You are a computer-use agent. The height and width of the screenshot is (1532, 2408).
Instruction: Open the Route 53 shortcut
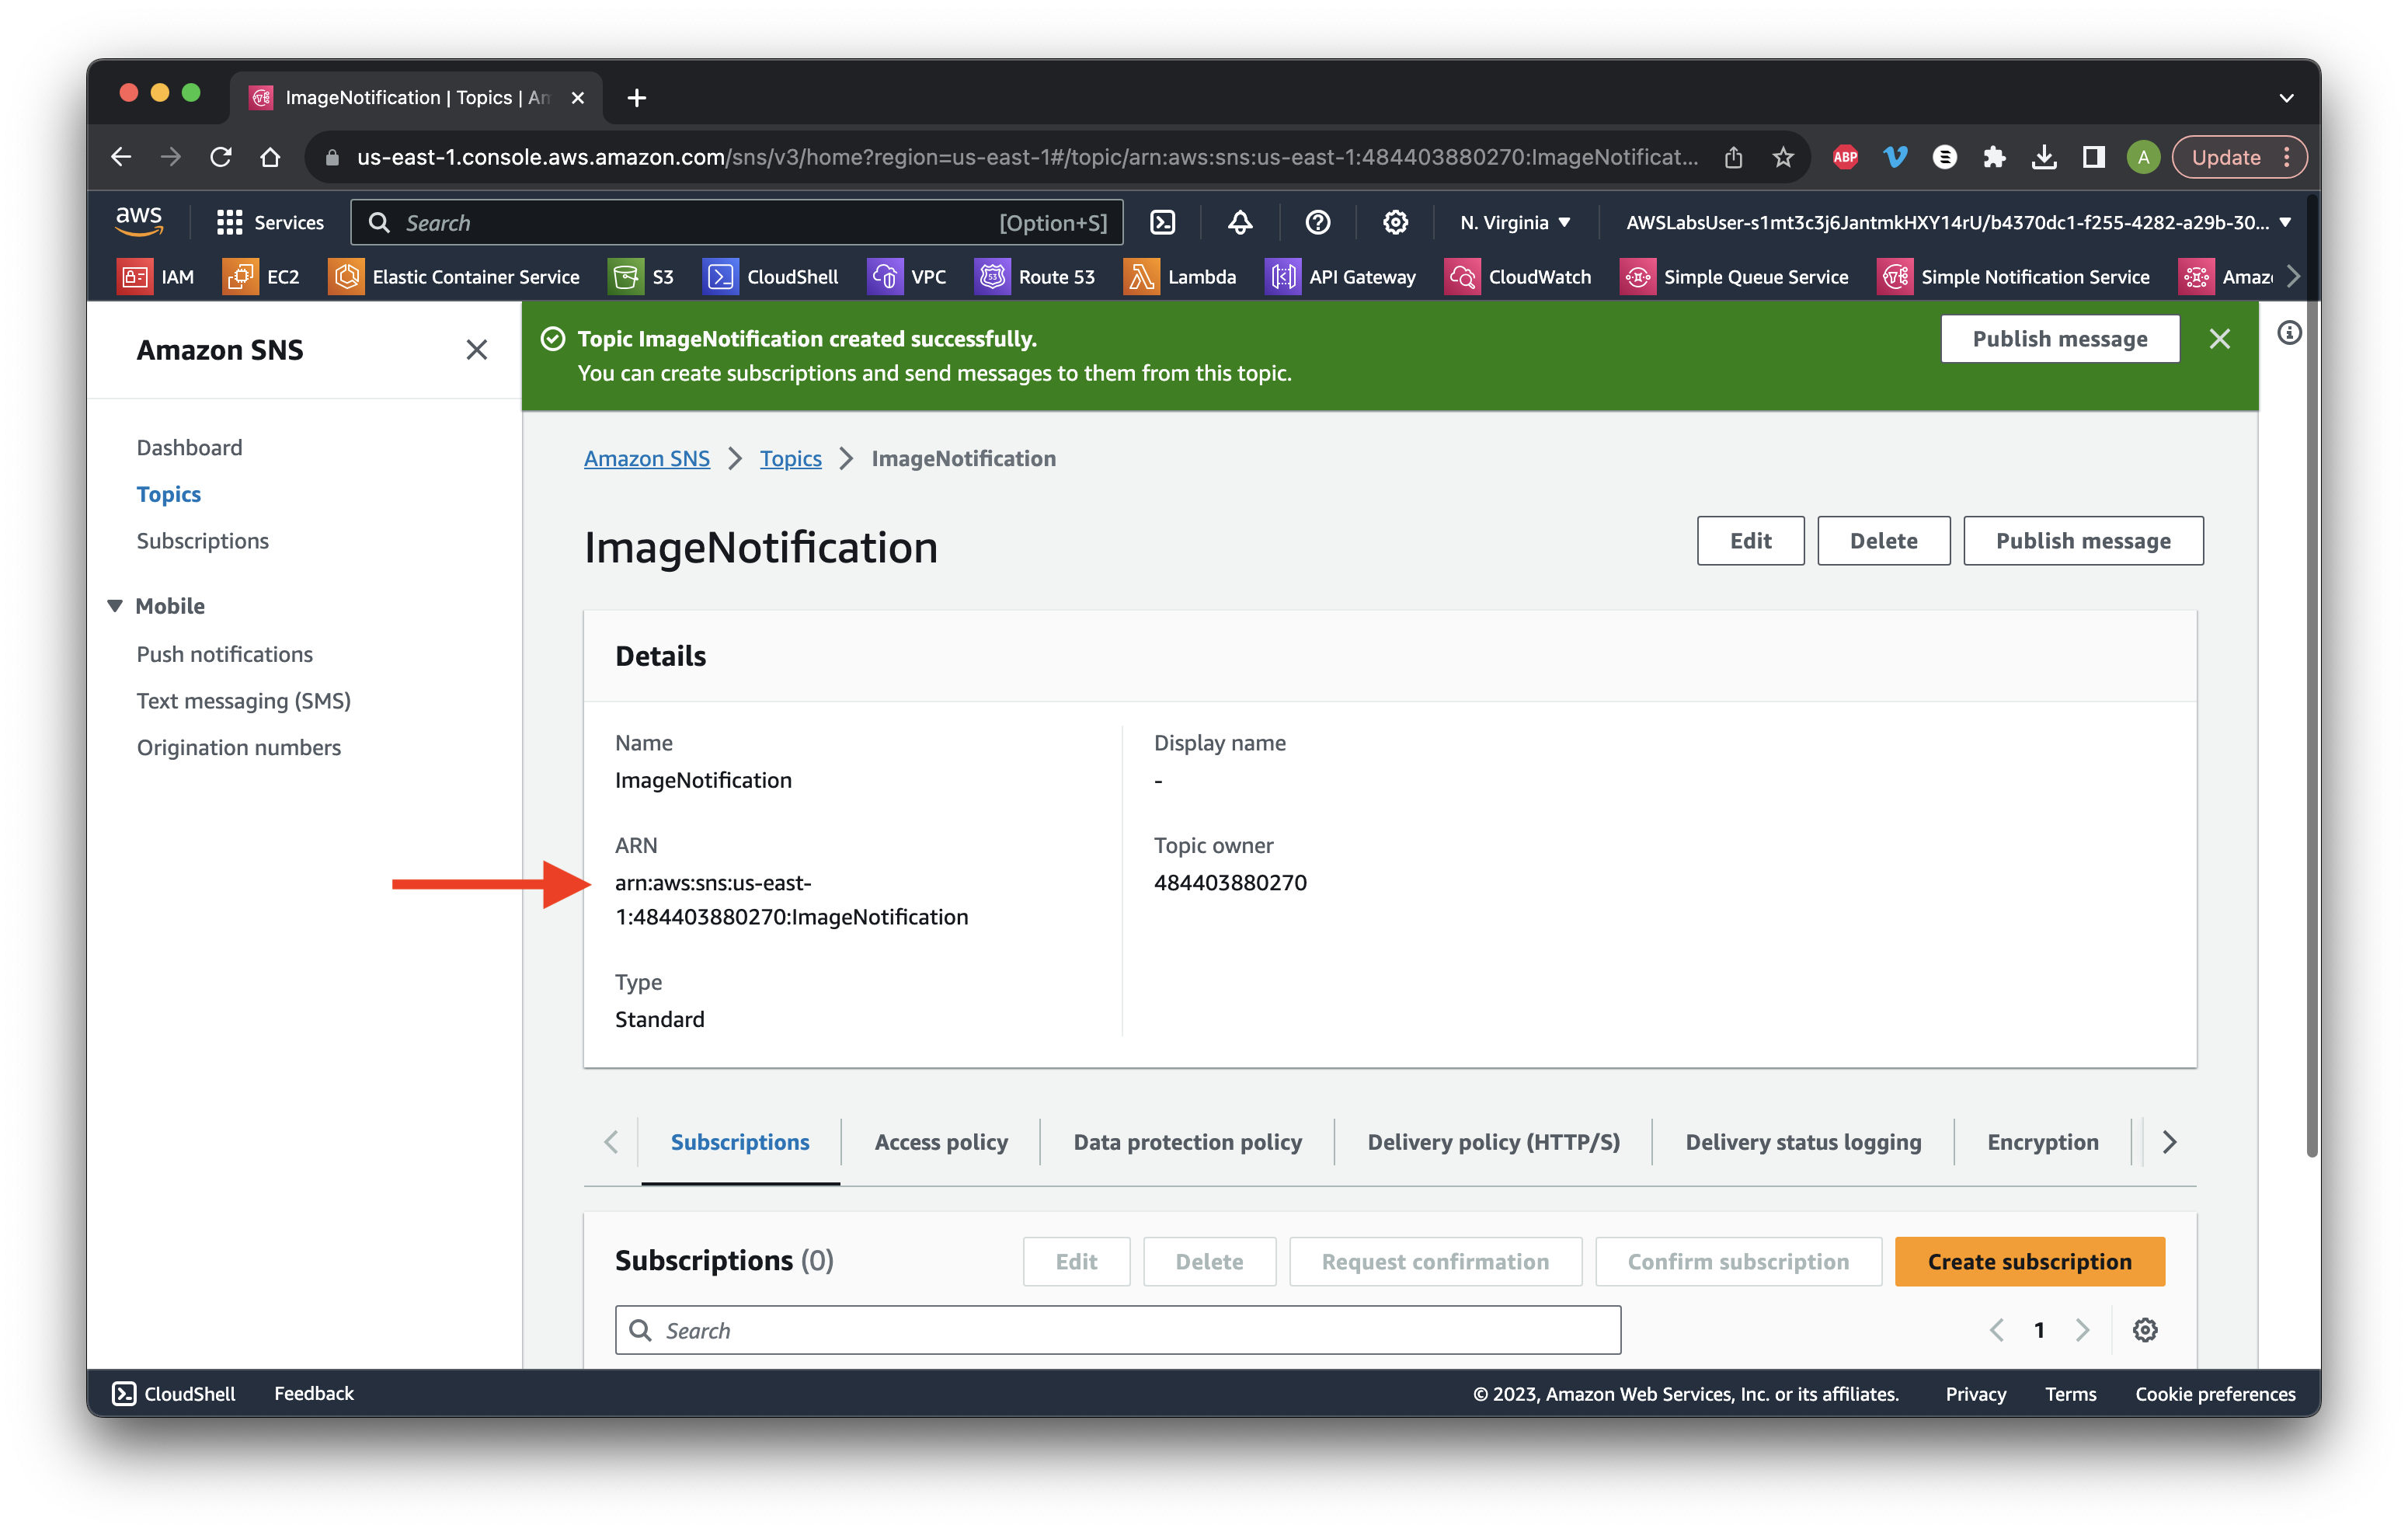point(1035,277)
